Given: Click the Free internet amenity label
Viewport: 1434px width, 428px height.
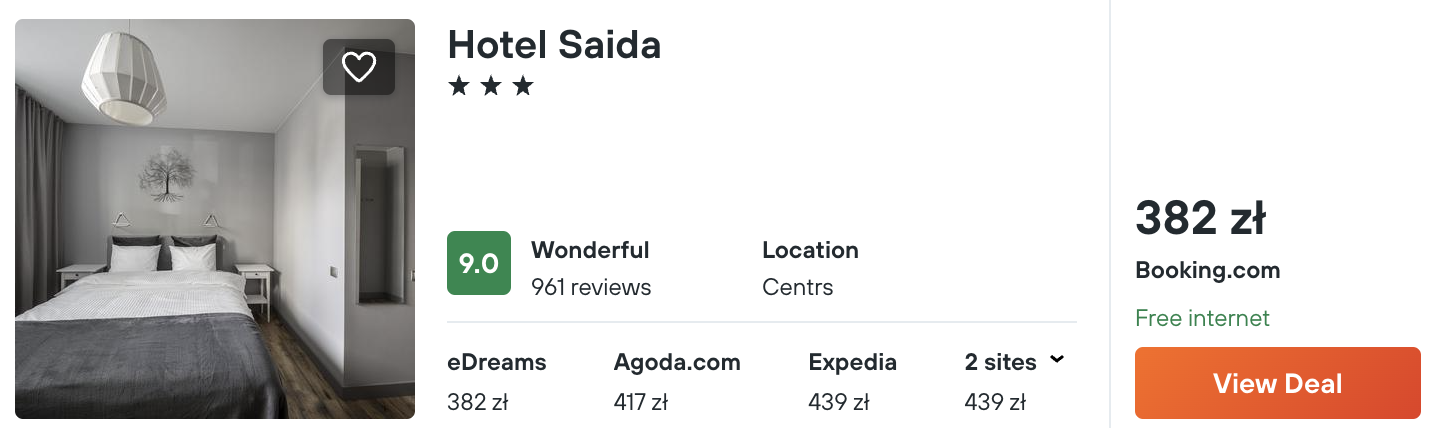Looking at the screenshot, I should point(1202,318).
